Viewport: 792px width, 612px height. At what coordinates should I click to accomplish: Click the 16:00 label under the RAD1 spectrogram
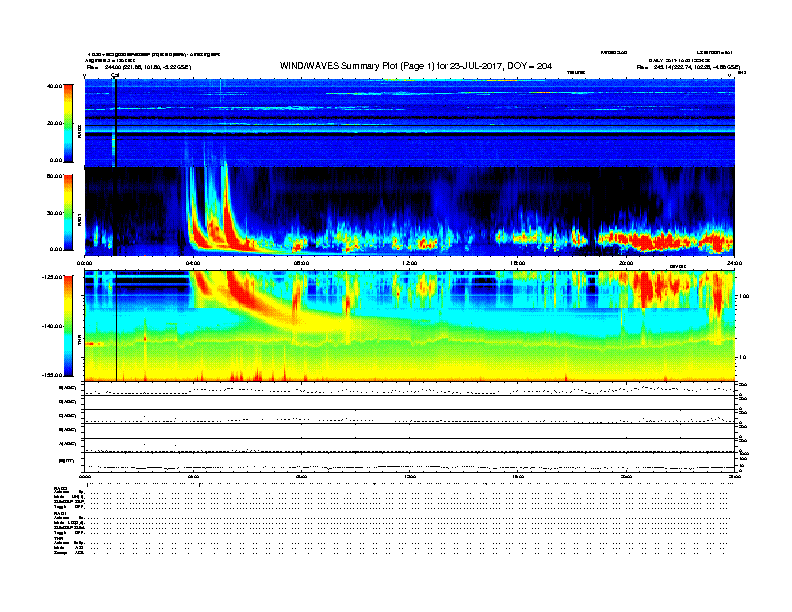518,263
